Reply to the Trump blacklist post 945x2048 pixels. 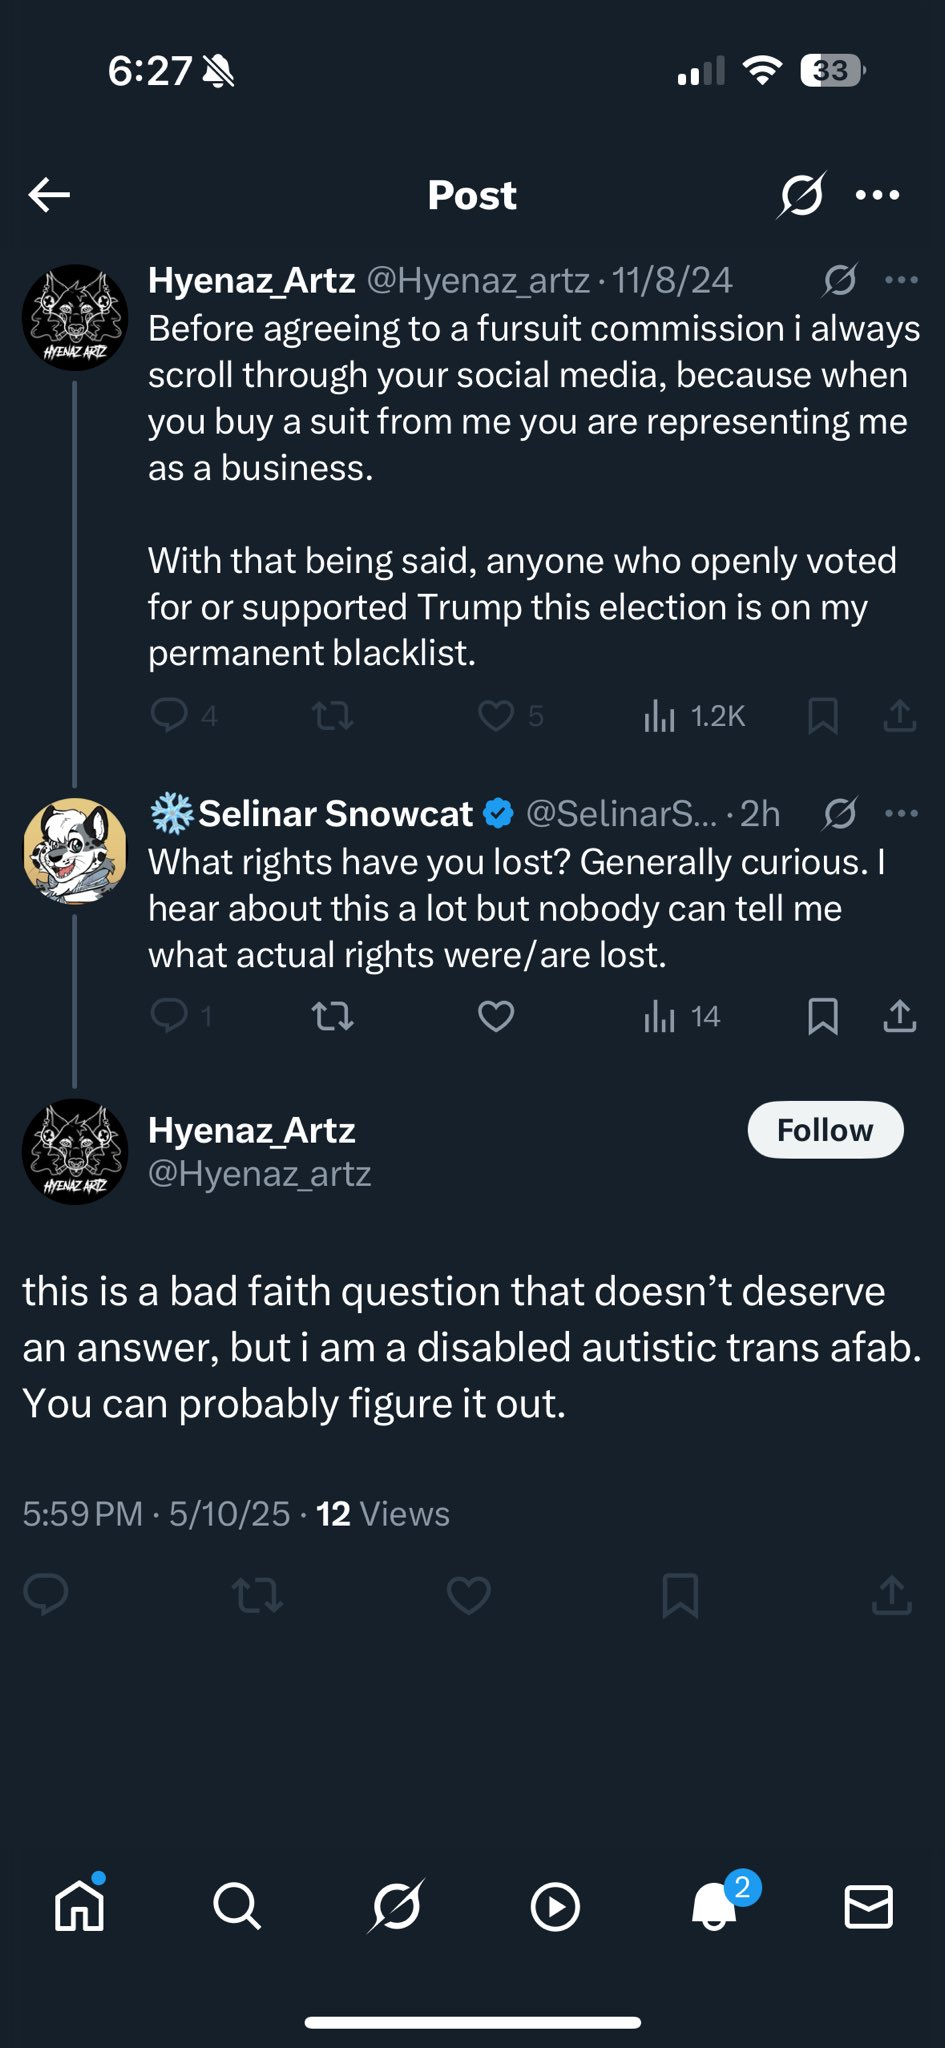pos(169,715)
